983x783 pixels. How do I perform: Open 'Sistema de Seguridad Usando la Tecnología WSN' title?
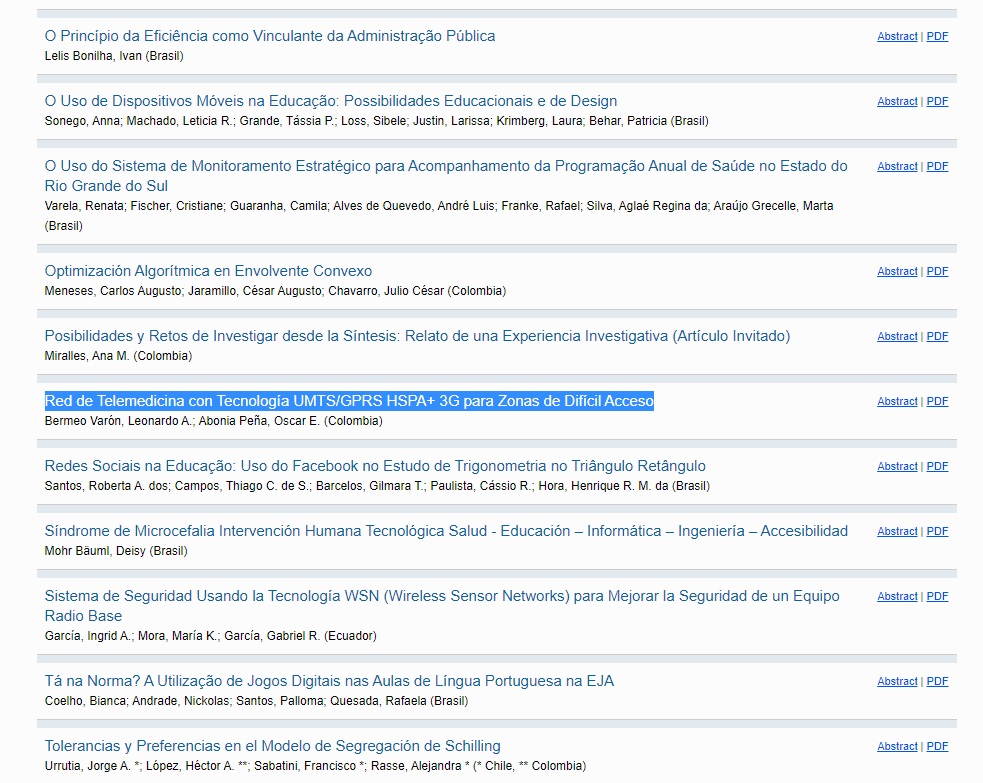click(441, 596)
